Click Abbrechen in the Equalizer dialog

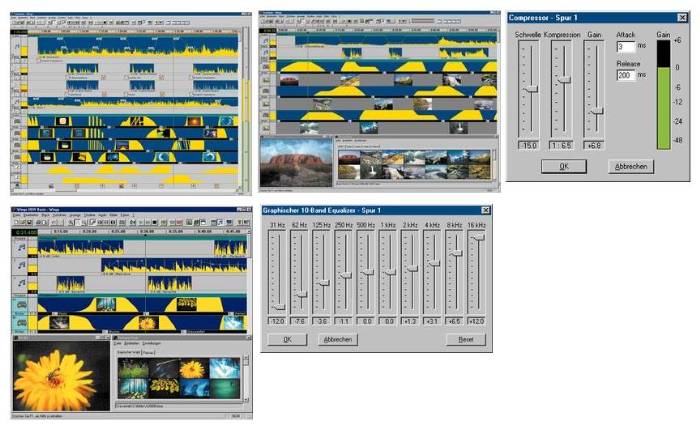[338, 339]
